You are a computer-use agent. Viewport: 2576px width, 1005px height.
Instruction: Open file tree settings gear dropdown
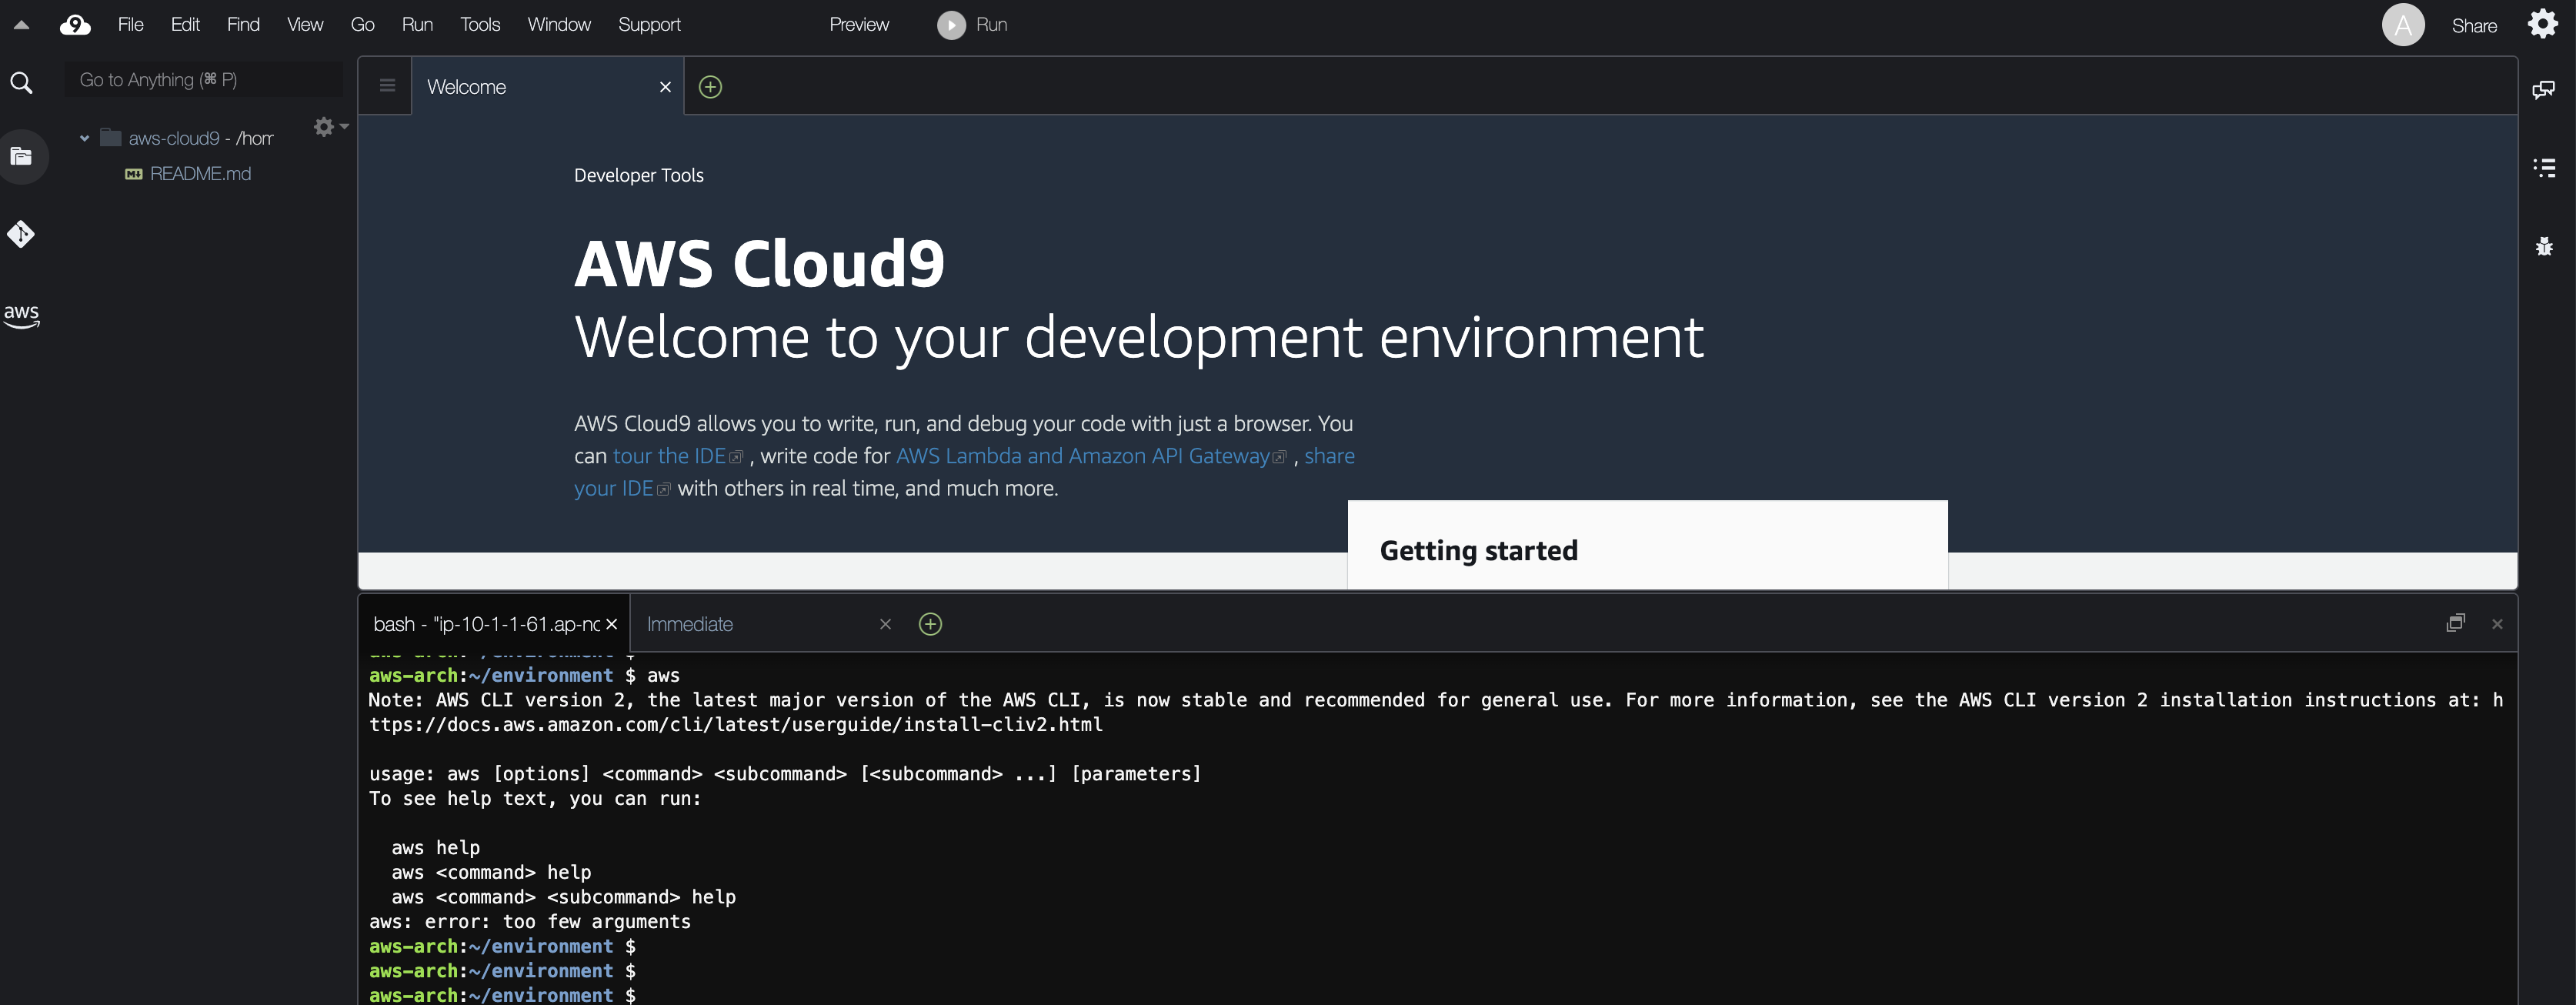pos(329,127)
